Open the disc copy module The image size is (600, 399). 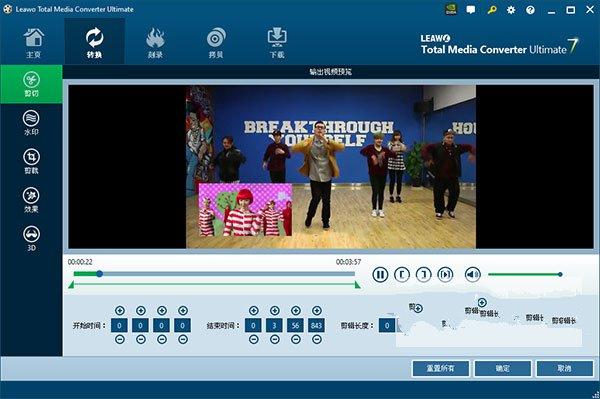pyautogui.click(x=216, y=43)
